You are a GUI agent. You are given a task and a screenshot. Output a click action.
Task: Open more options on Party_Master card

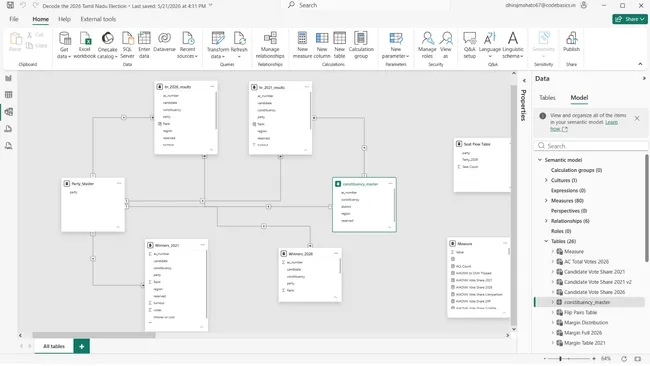pyautogui.click(x=119, y=183)
